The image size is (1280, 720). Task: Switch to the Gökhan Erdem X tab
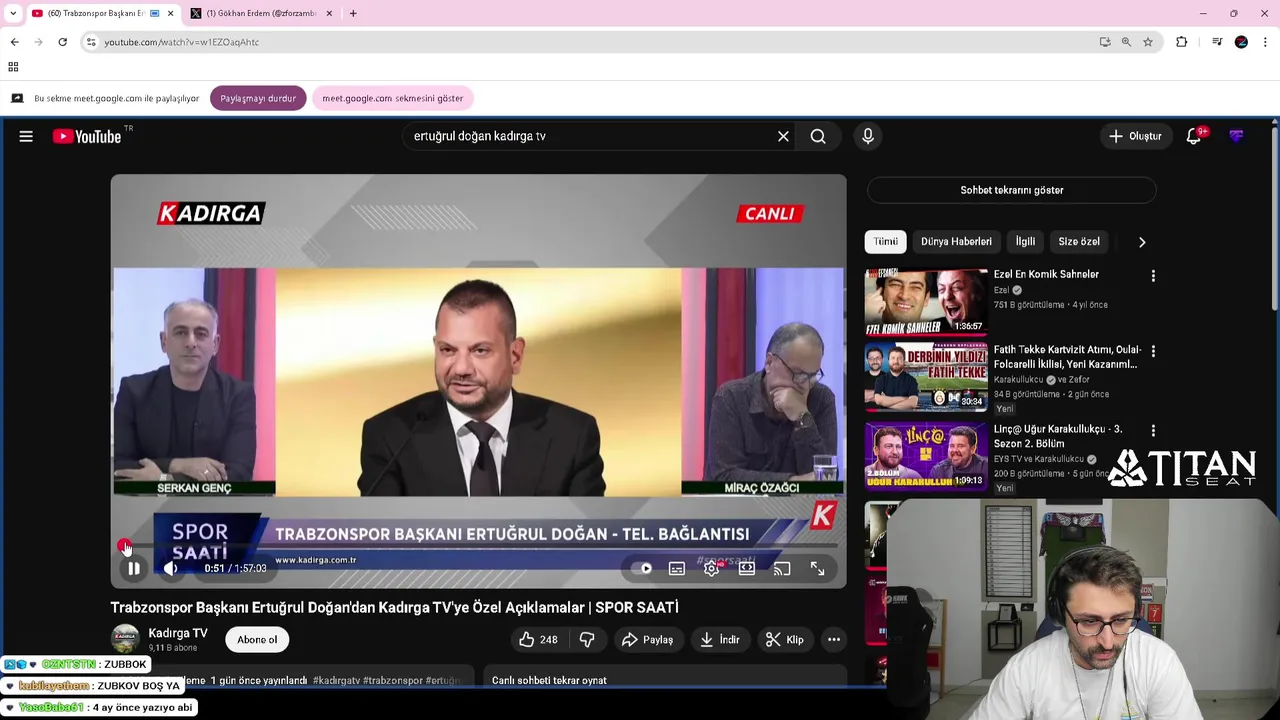(x=261, y=13)
